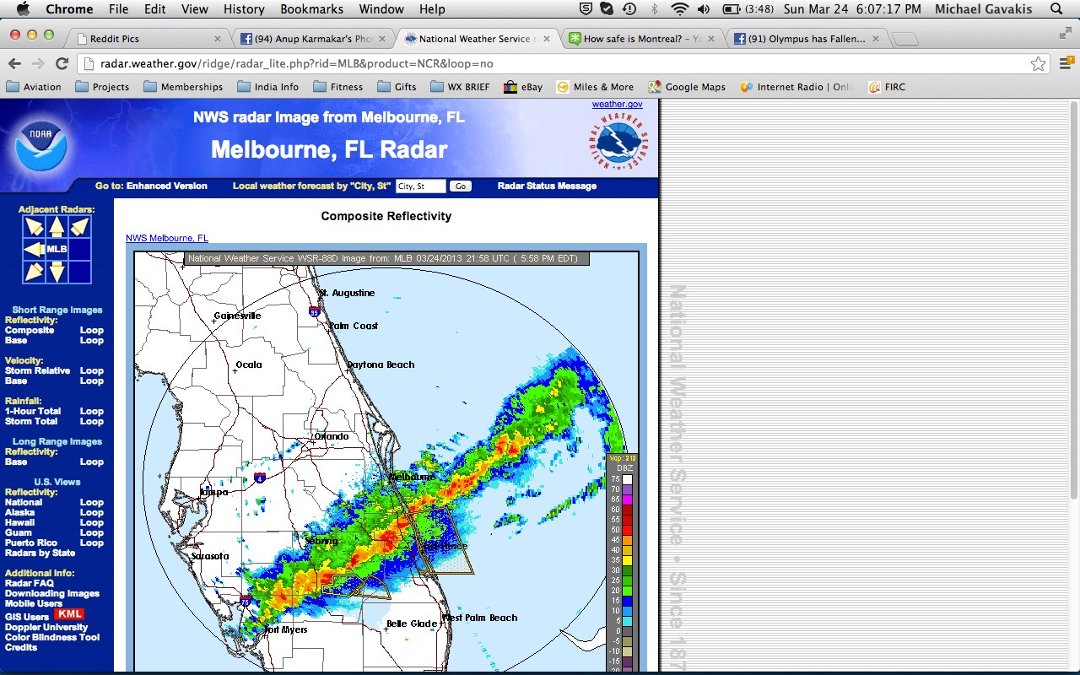
Task: Go back with the browser back arrow
Action: 14,63
